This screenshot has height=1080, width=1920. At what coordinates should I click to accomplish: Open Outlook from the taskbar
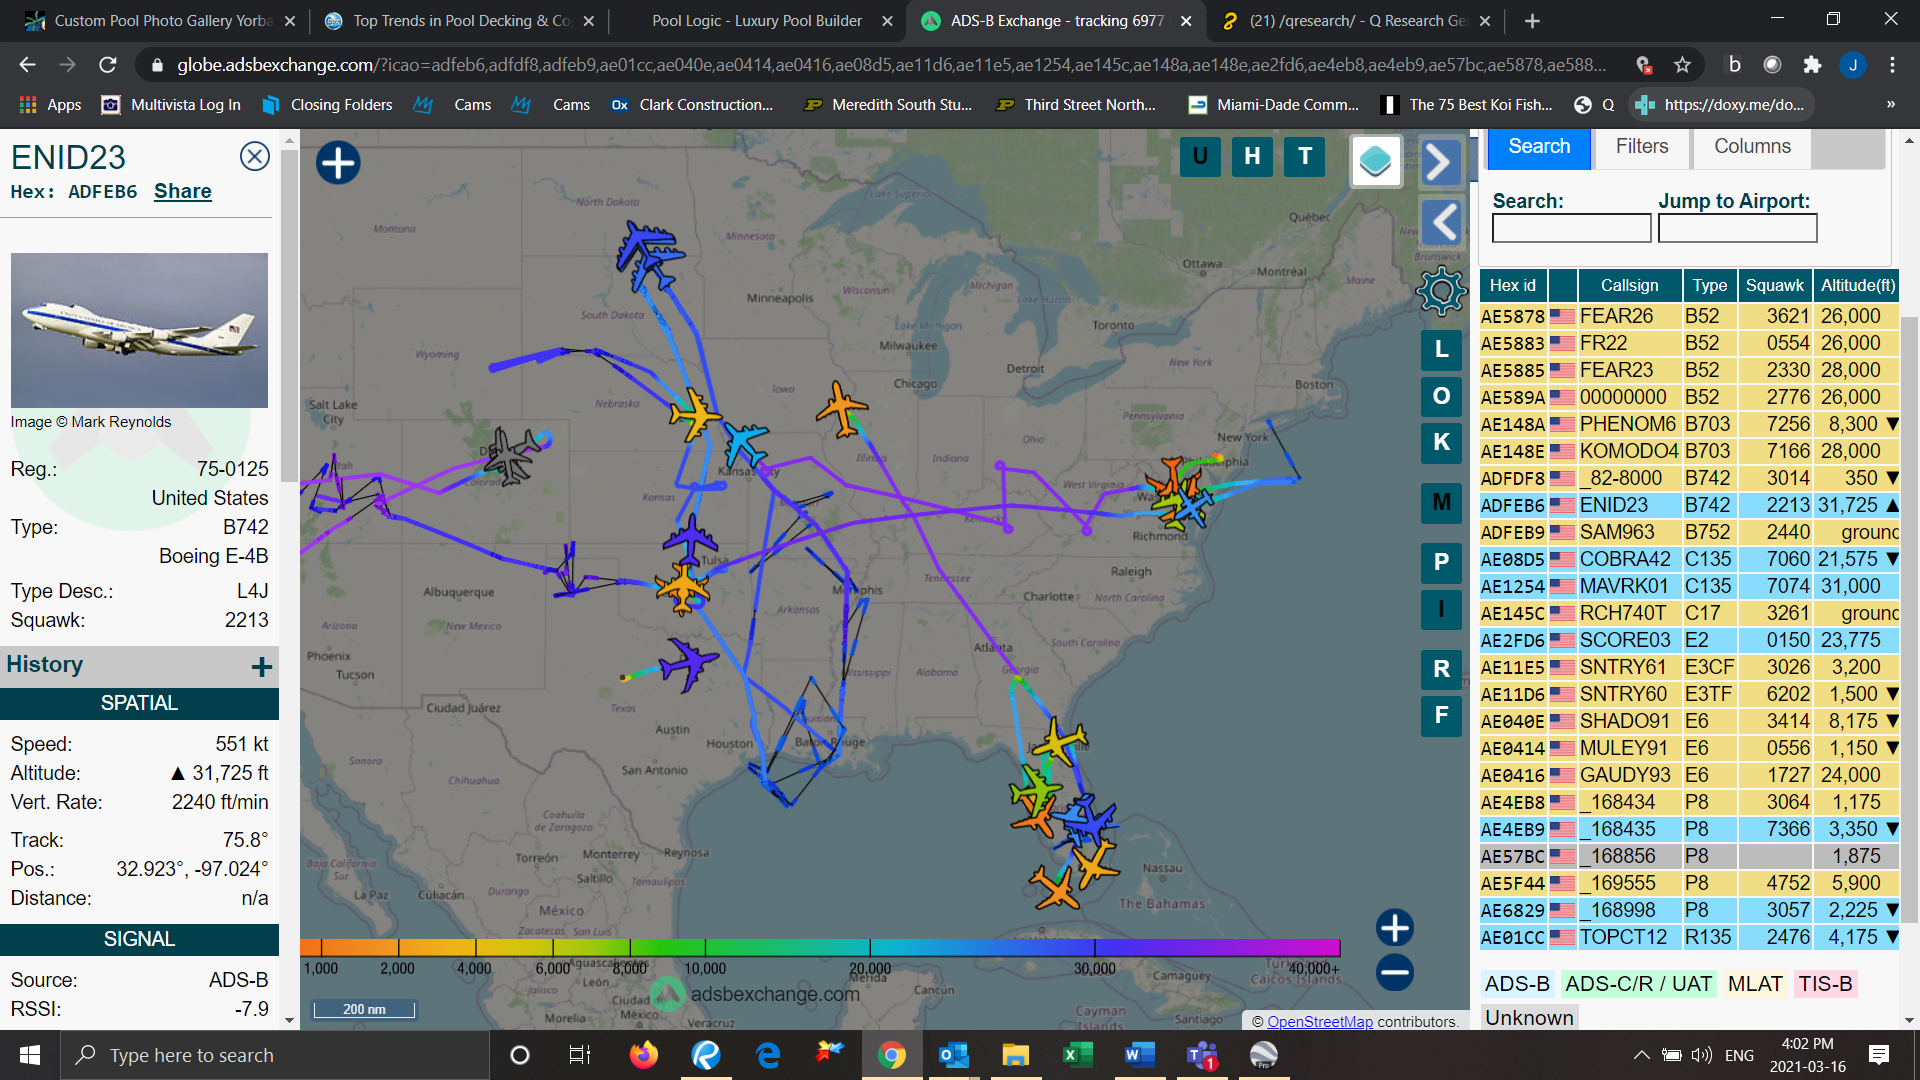point(953,1055)
